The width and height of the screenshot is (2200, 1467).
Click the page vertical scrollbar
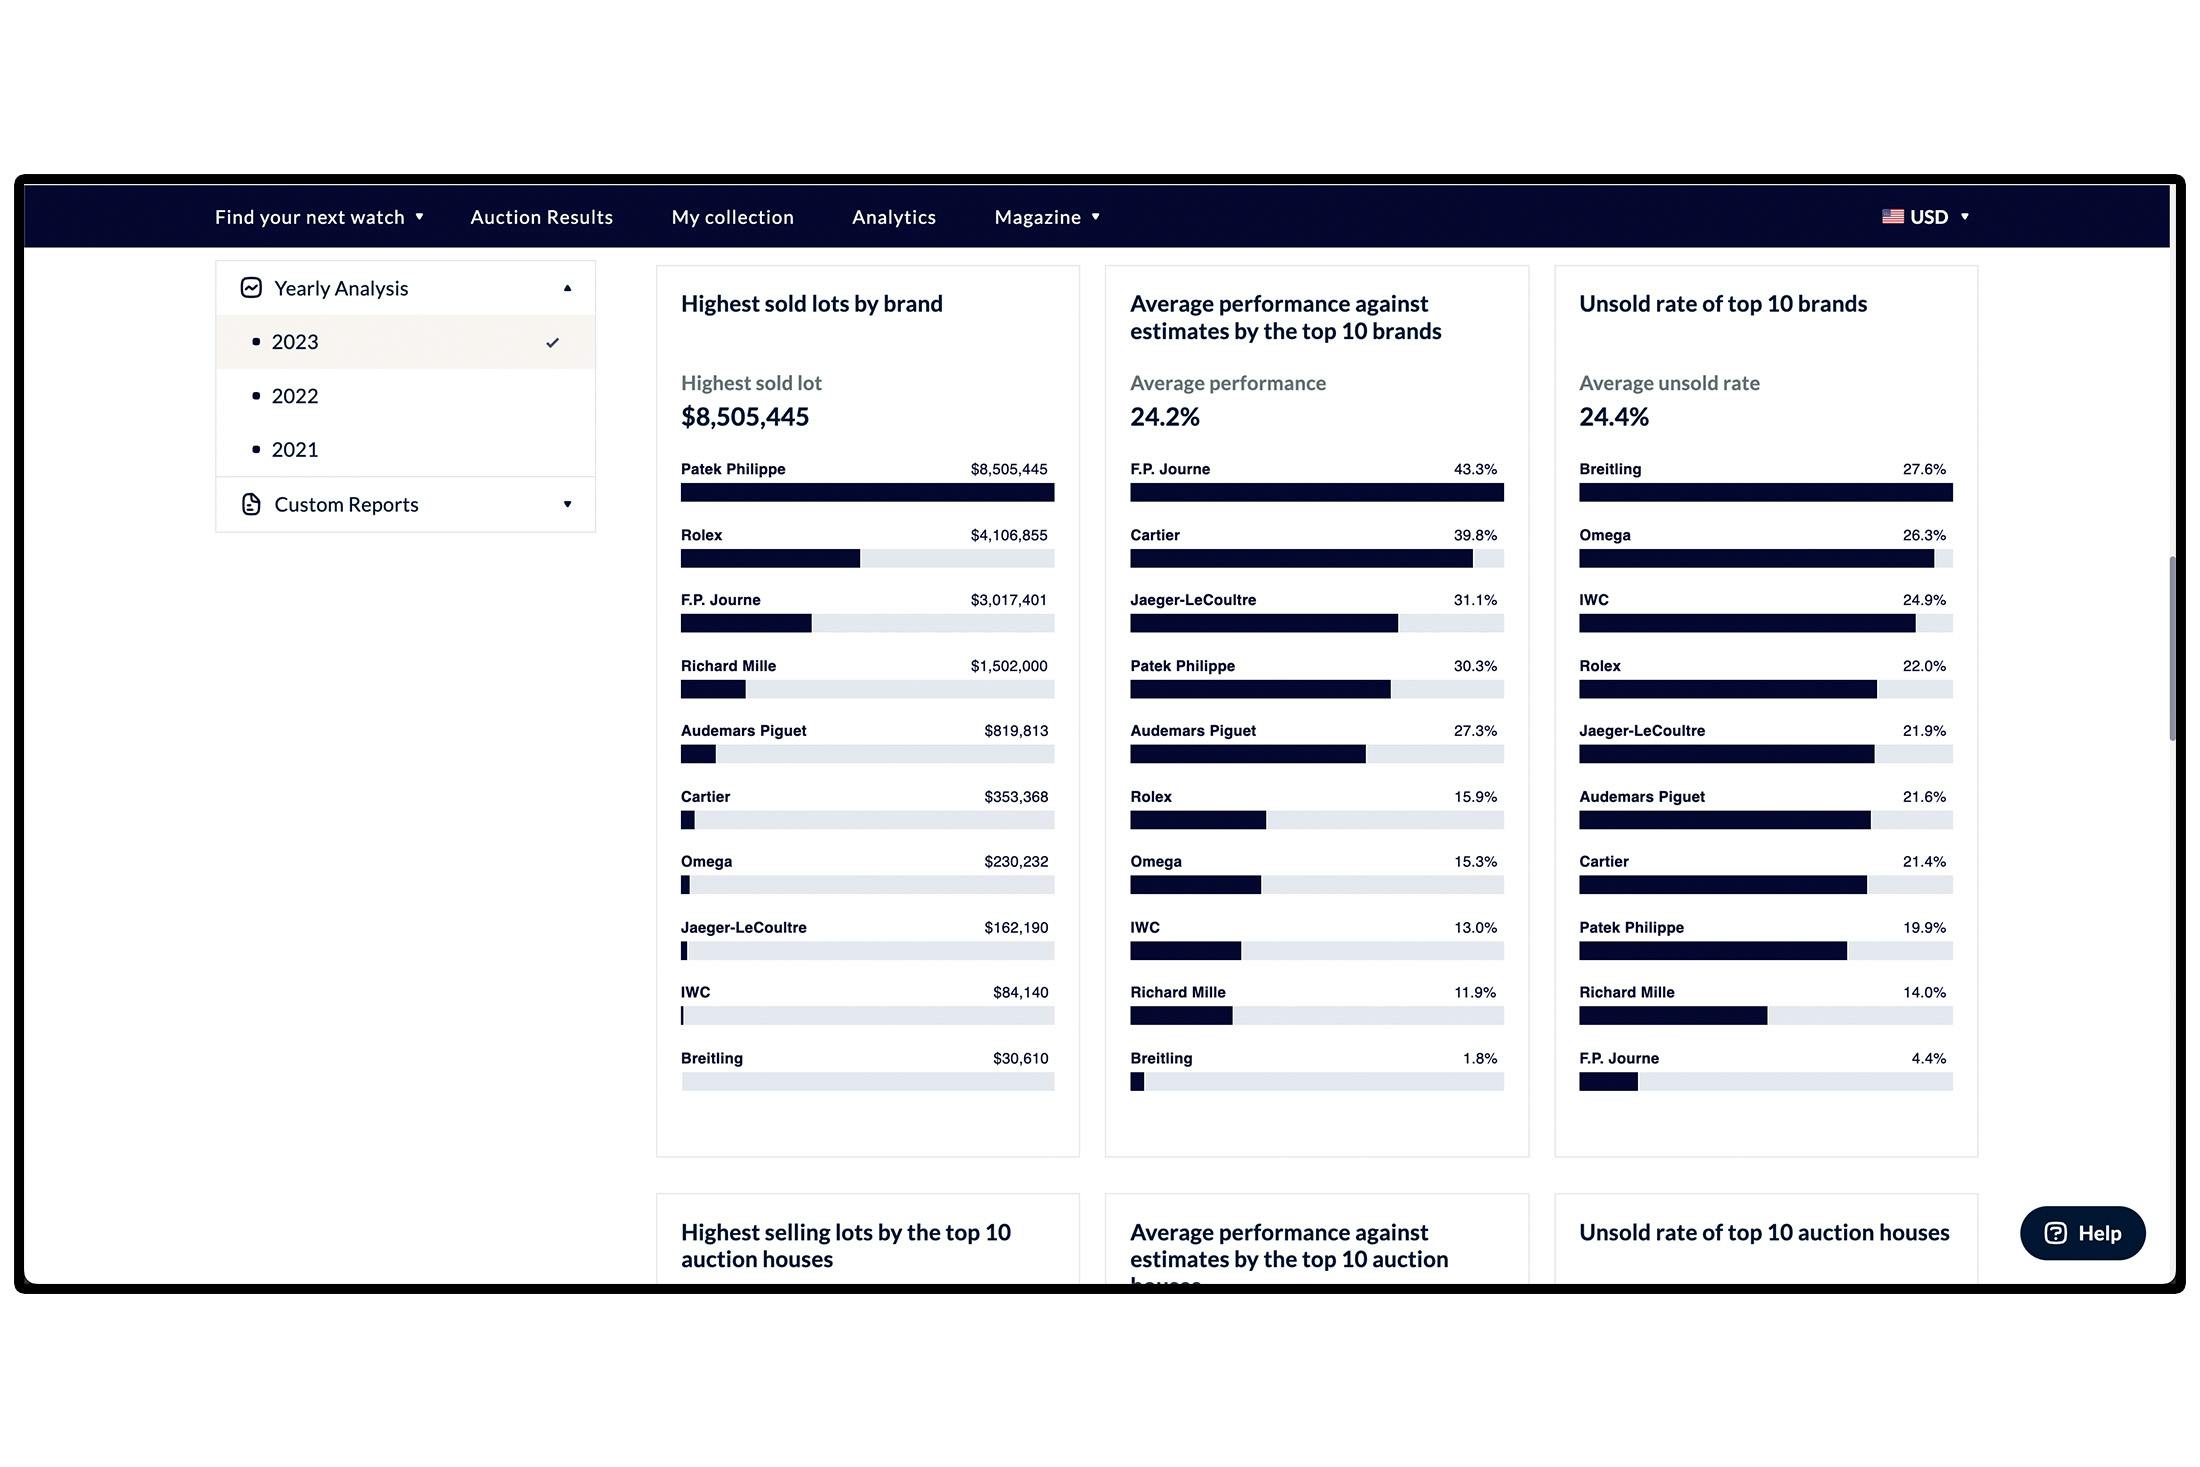point(2172,648)
